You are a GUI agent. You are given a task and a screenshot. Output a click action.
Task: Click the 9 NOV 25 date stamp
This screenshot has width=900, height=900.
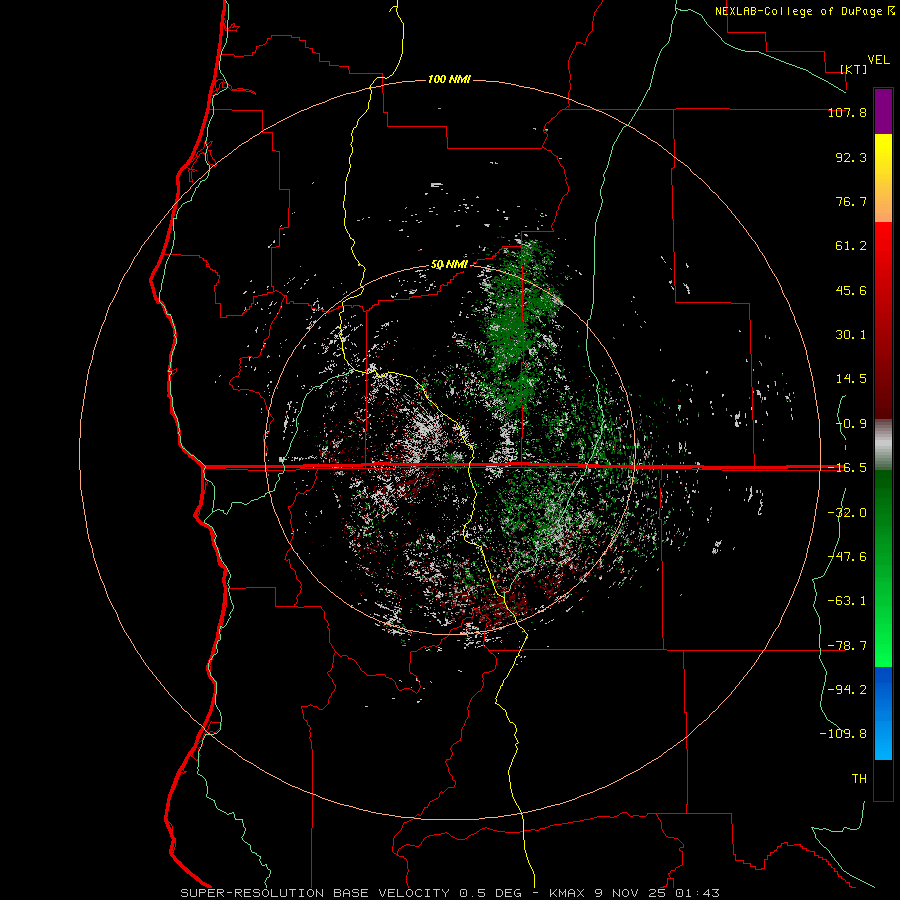tap(630, 893)
